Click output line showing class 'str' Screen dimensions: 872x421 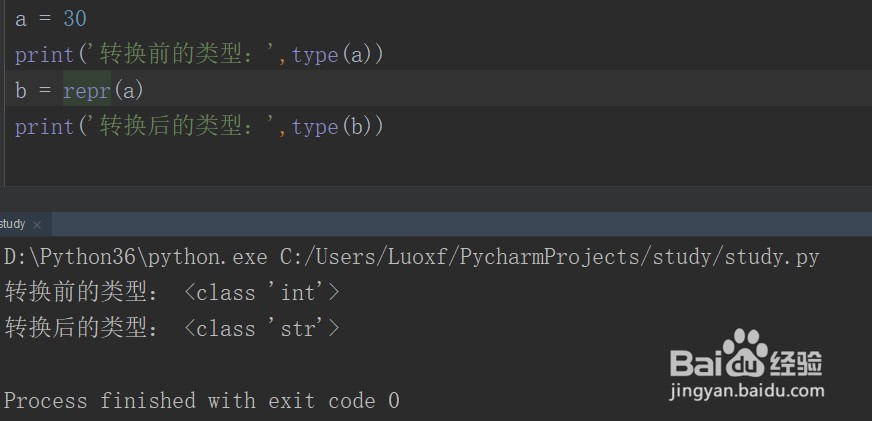(172, 328)
